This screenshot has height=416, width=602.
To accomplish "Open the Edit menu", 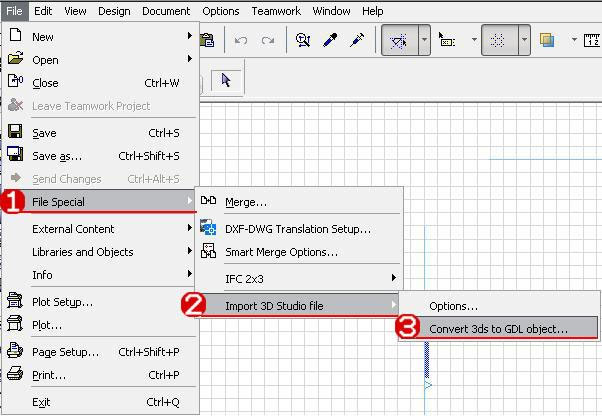I will pos(43,11).
